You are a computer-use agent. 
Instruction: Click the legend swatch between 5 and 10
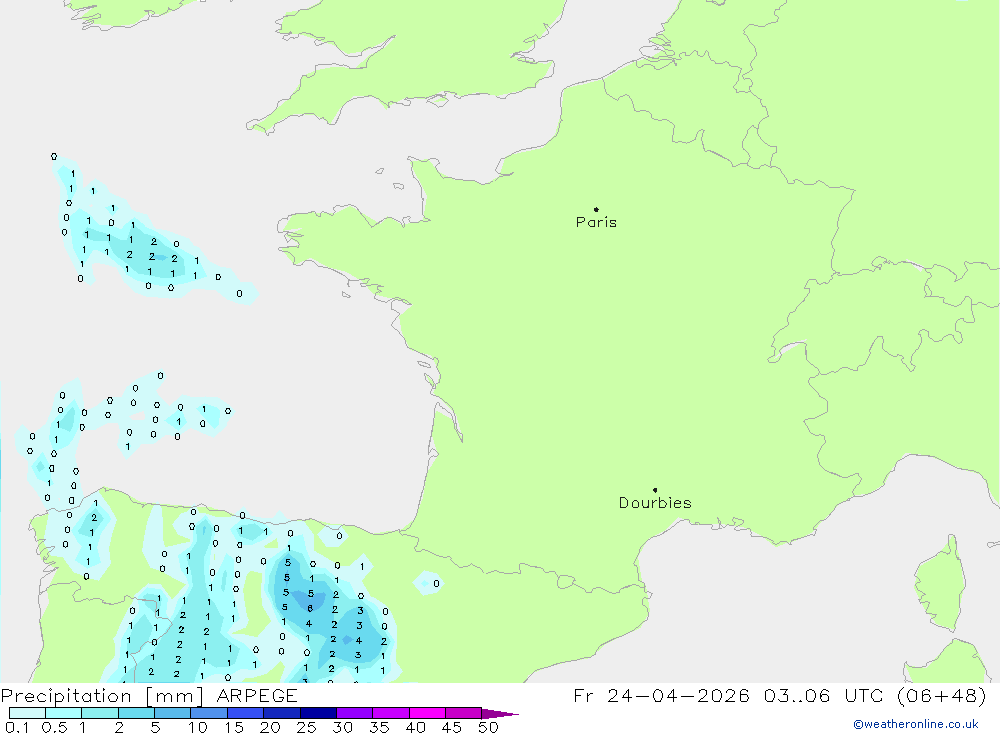pos(172,713)
